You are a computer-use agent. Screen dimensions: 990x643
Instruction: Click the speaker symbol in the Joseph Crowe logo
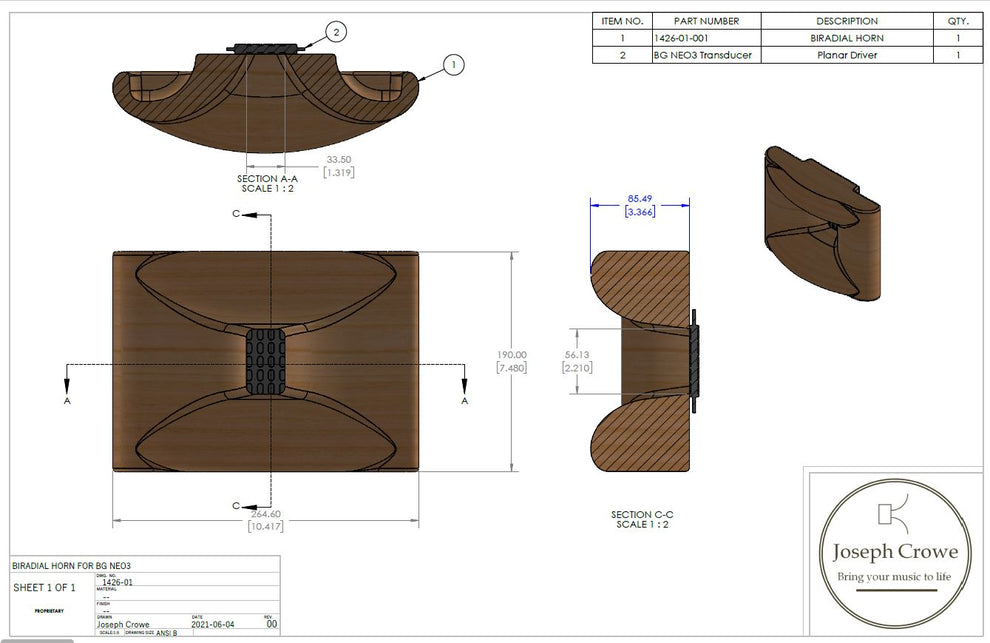coord(884,514)
